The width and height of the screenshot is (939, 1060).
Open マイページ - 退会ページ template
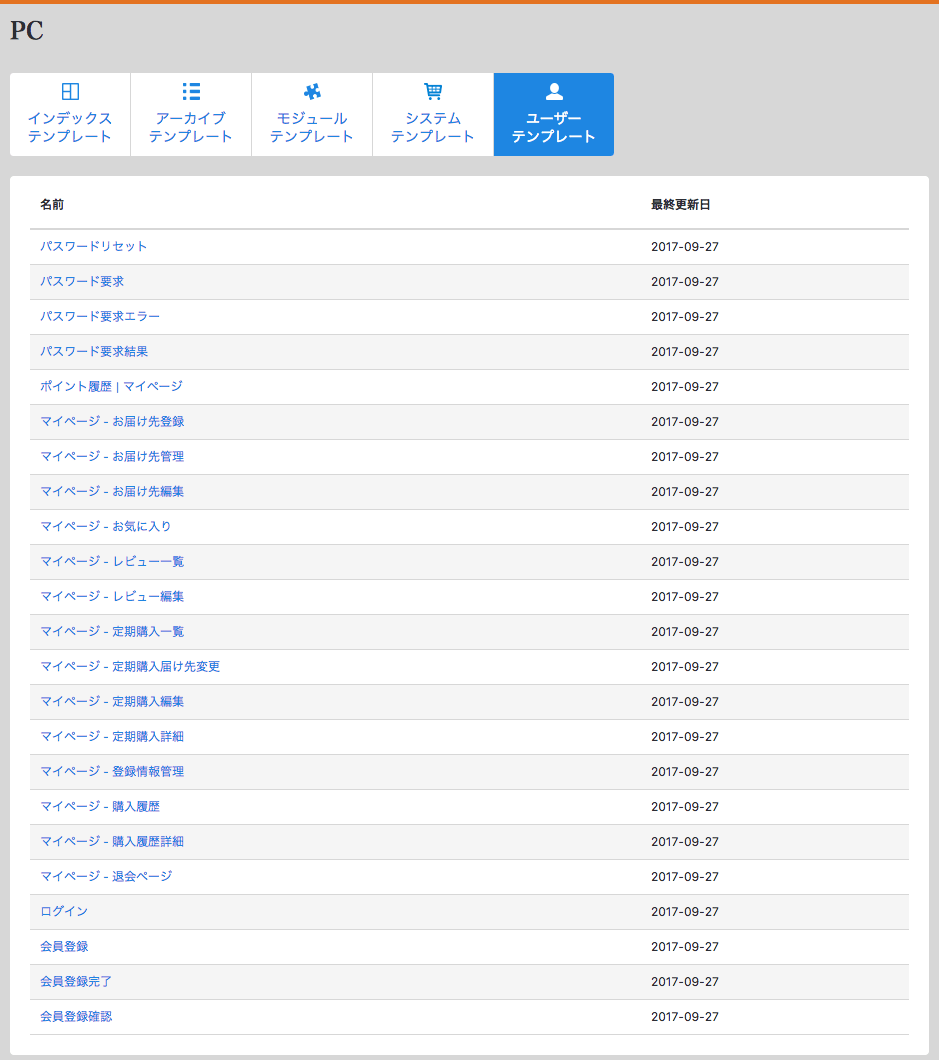[x=106, y=876]
